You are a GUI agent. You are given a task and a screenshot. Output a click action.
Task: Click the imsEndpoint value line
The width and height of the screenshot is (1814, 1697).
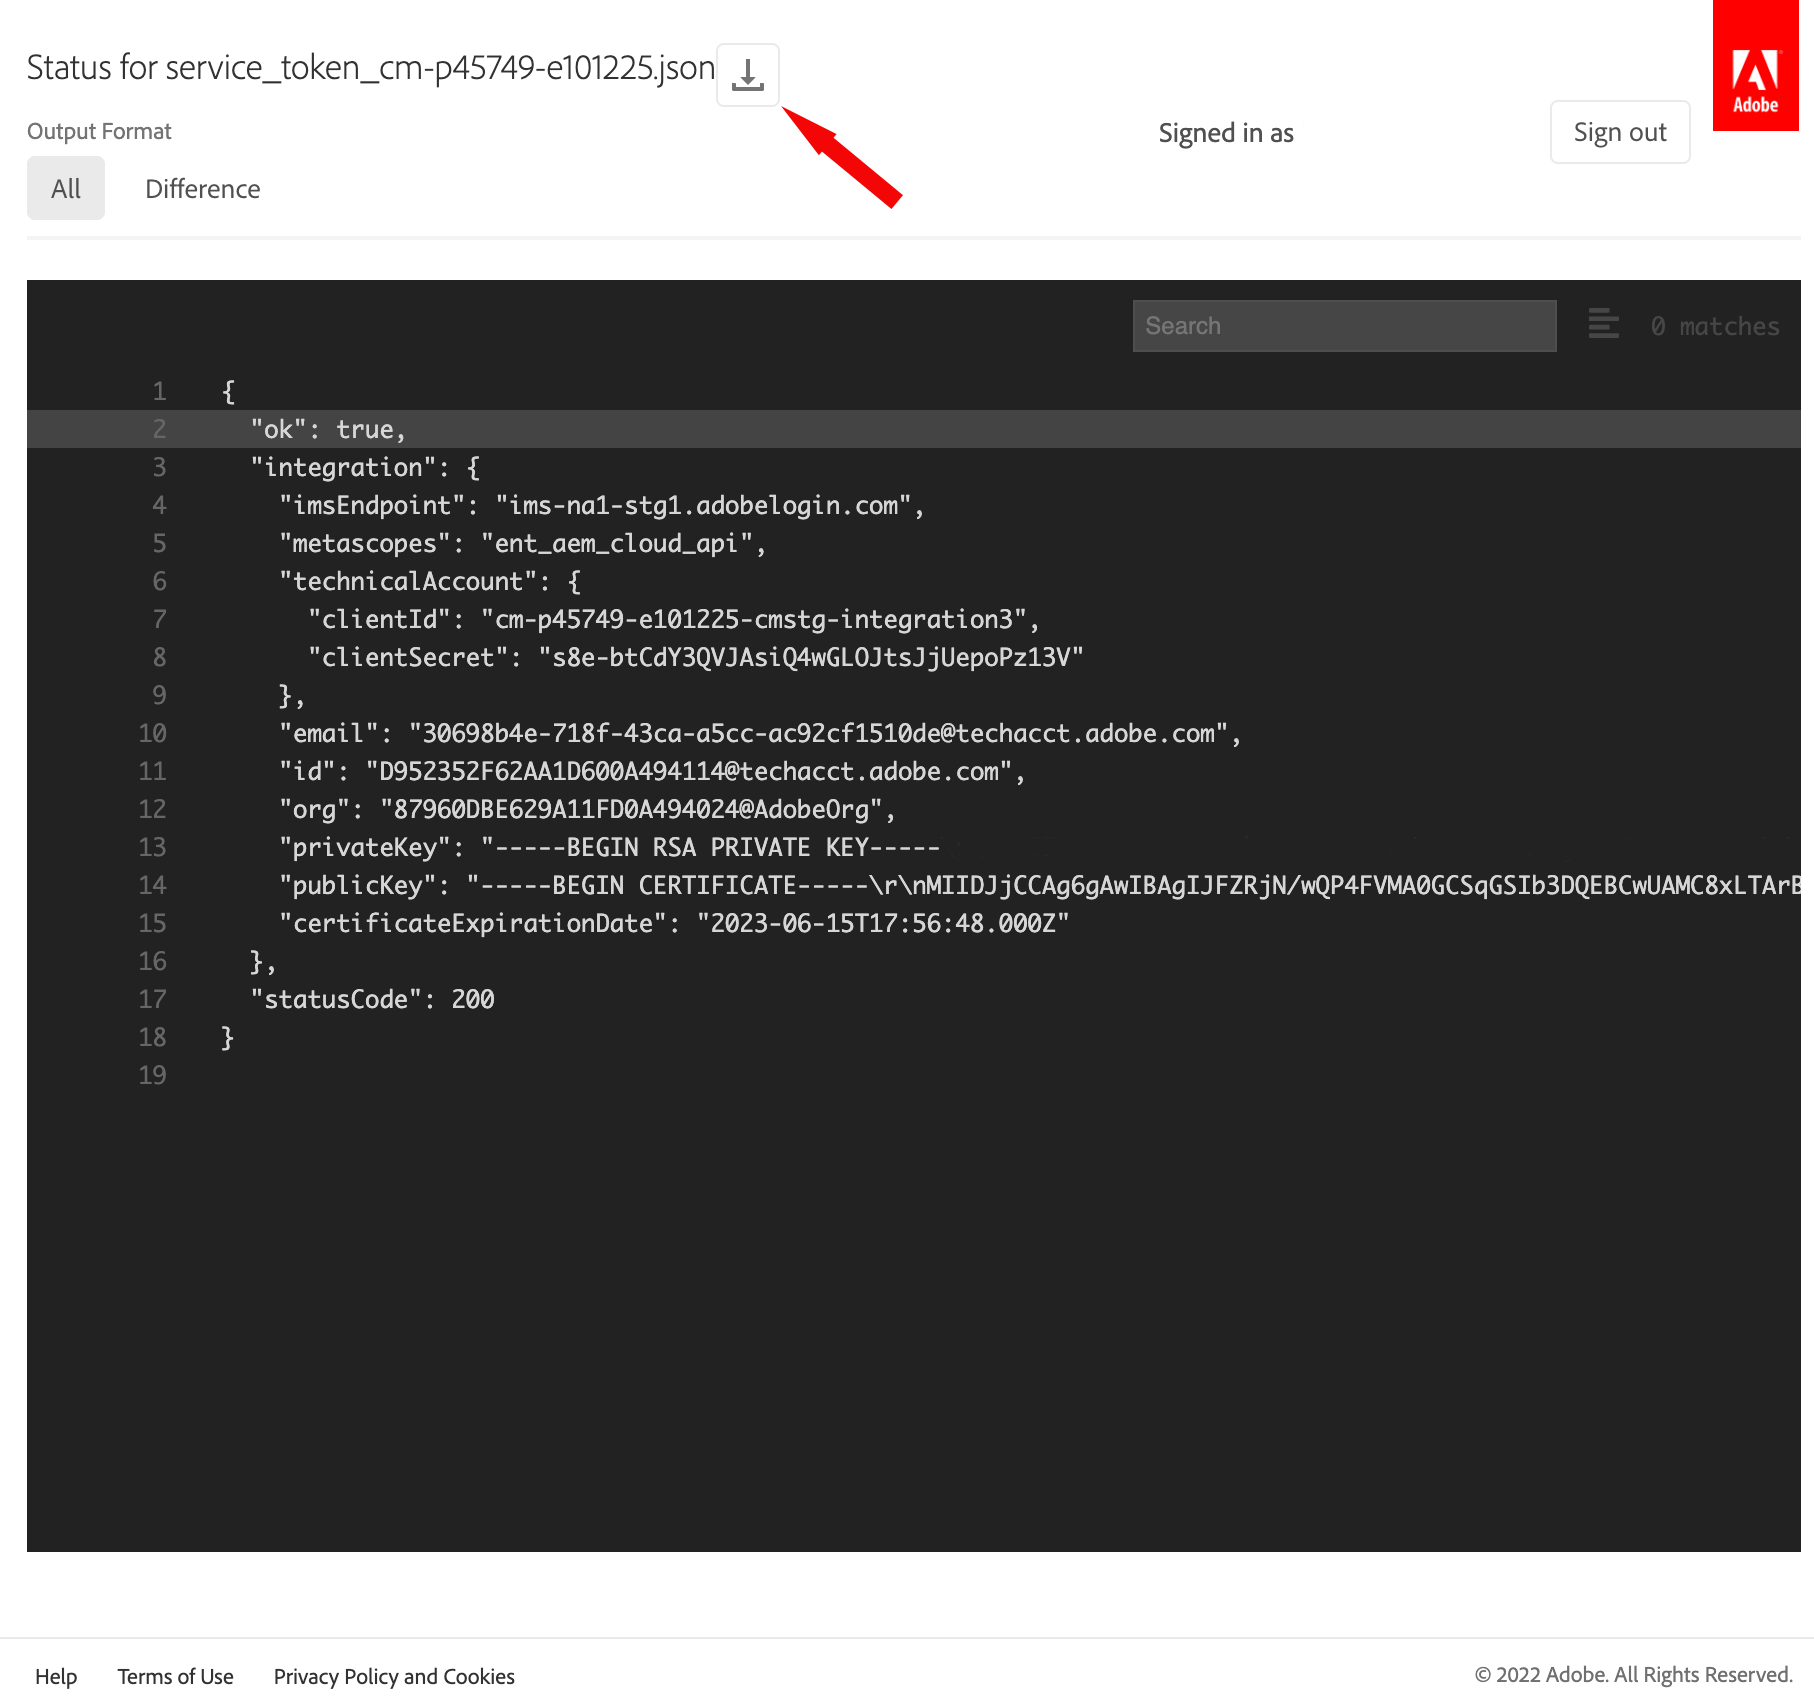coord(601,505)
